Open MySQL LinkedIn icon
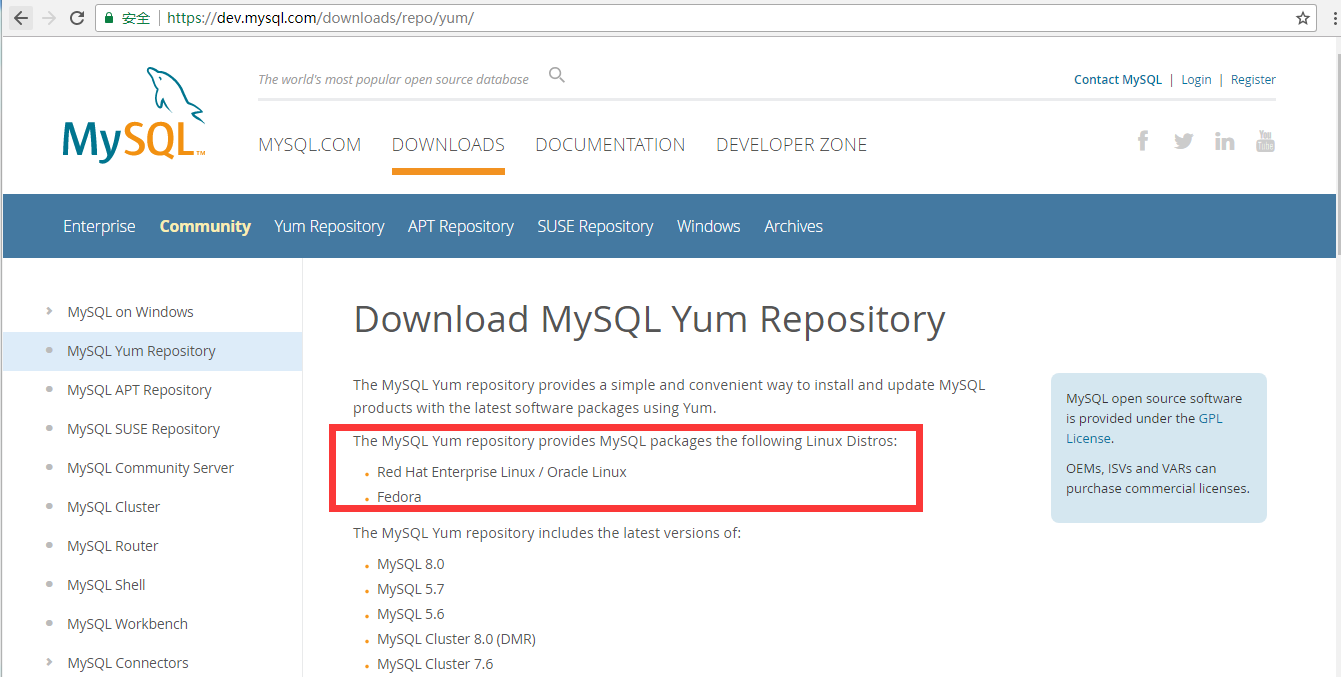 (1225, 141)
